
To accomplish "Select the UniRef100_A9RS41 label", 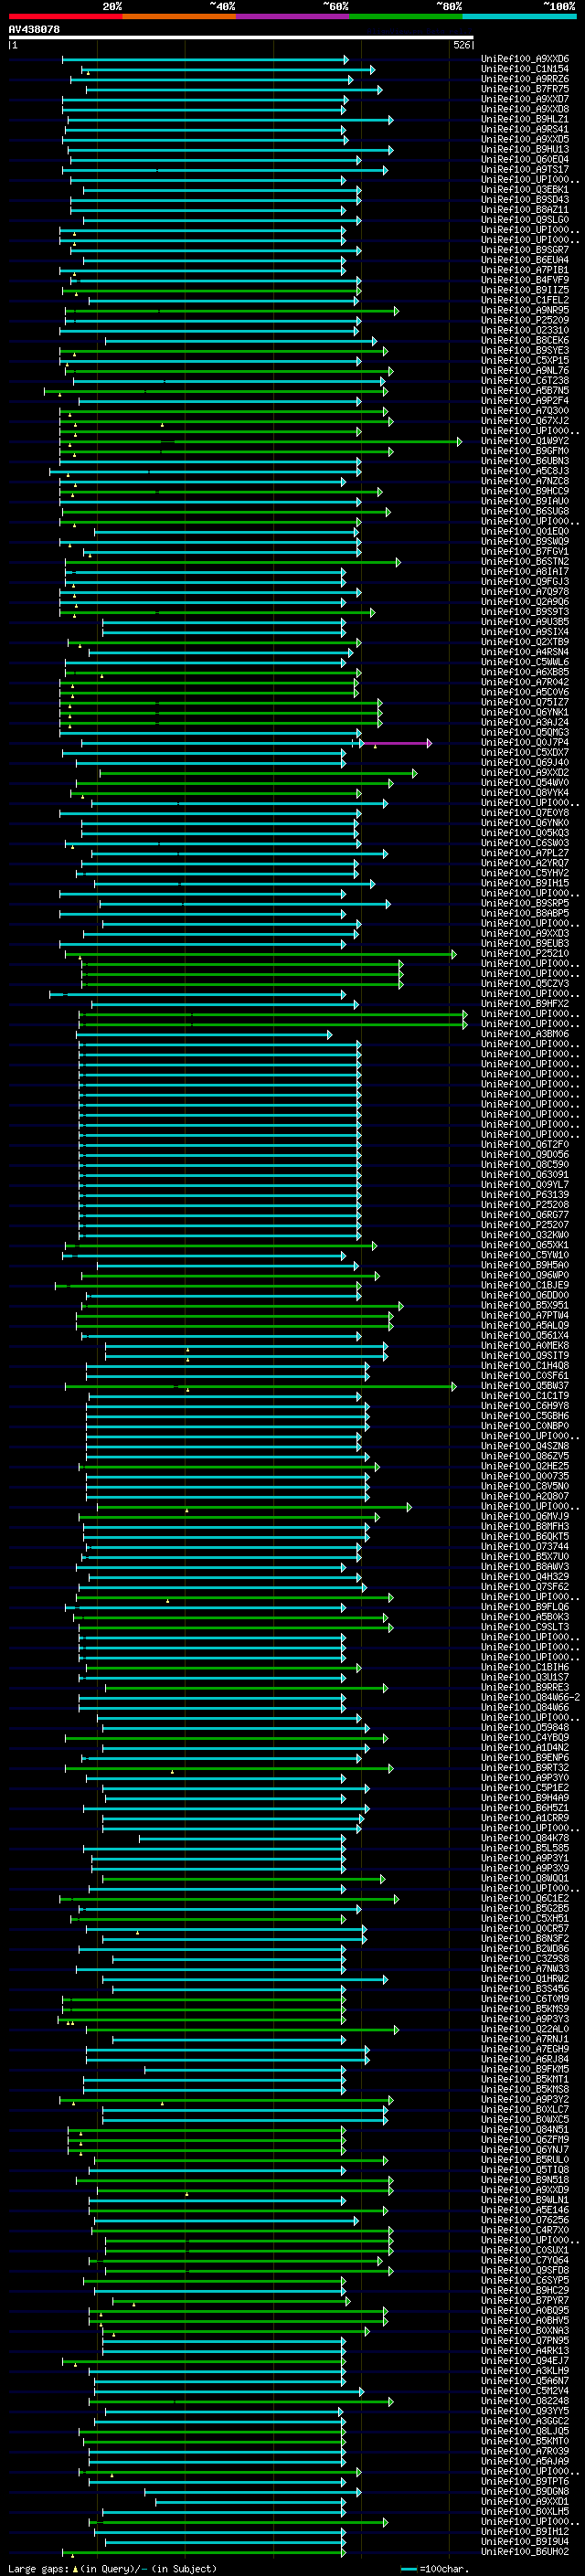I will (x=525, y=129).
